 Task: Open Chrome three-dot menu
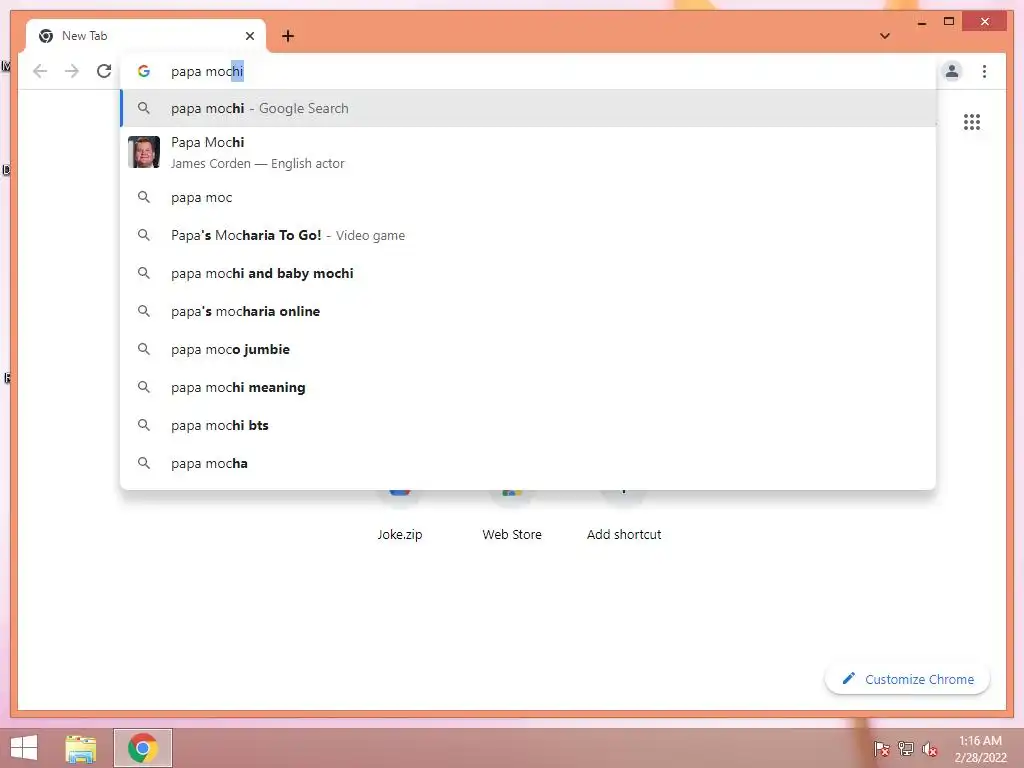click(984, 71)
